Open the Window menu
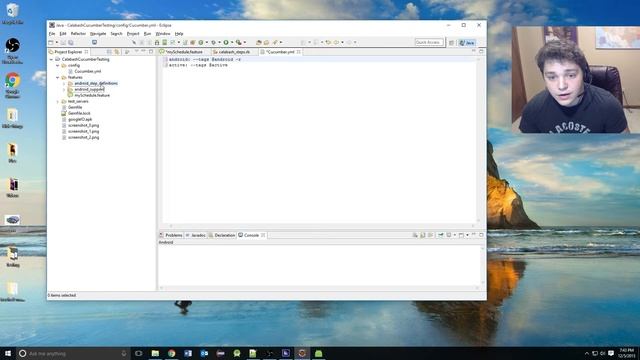This screenshot has height=360, width=640. (162, 33)
